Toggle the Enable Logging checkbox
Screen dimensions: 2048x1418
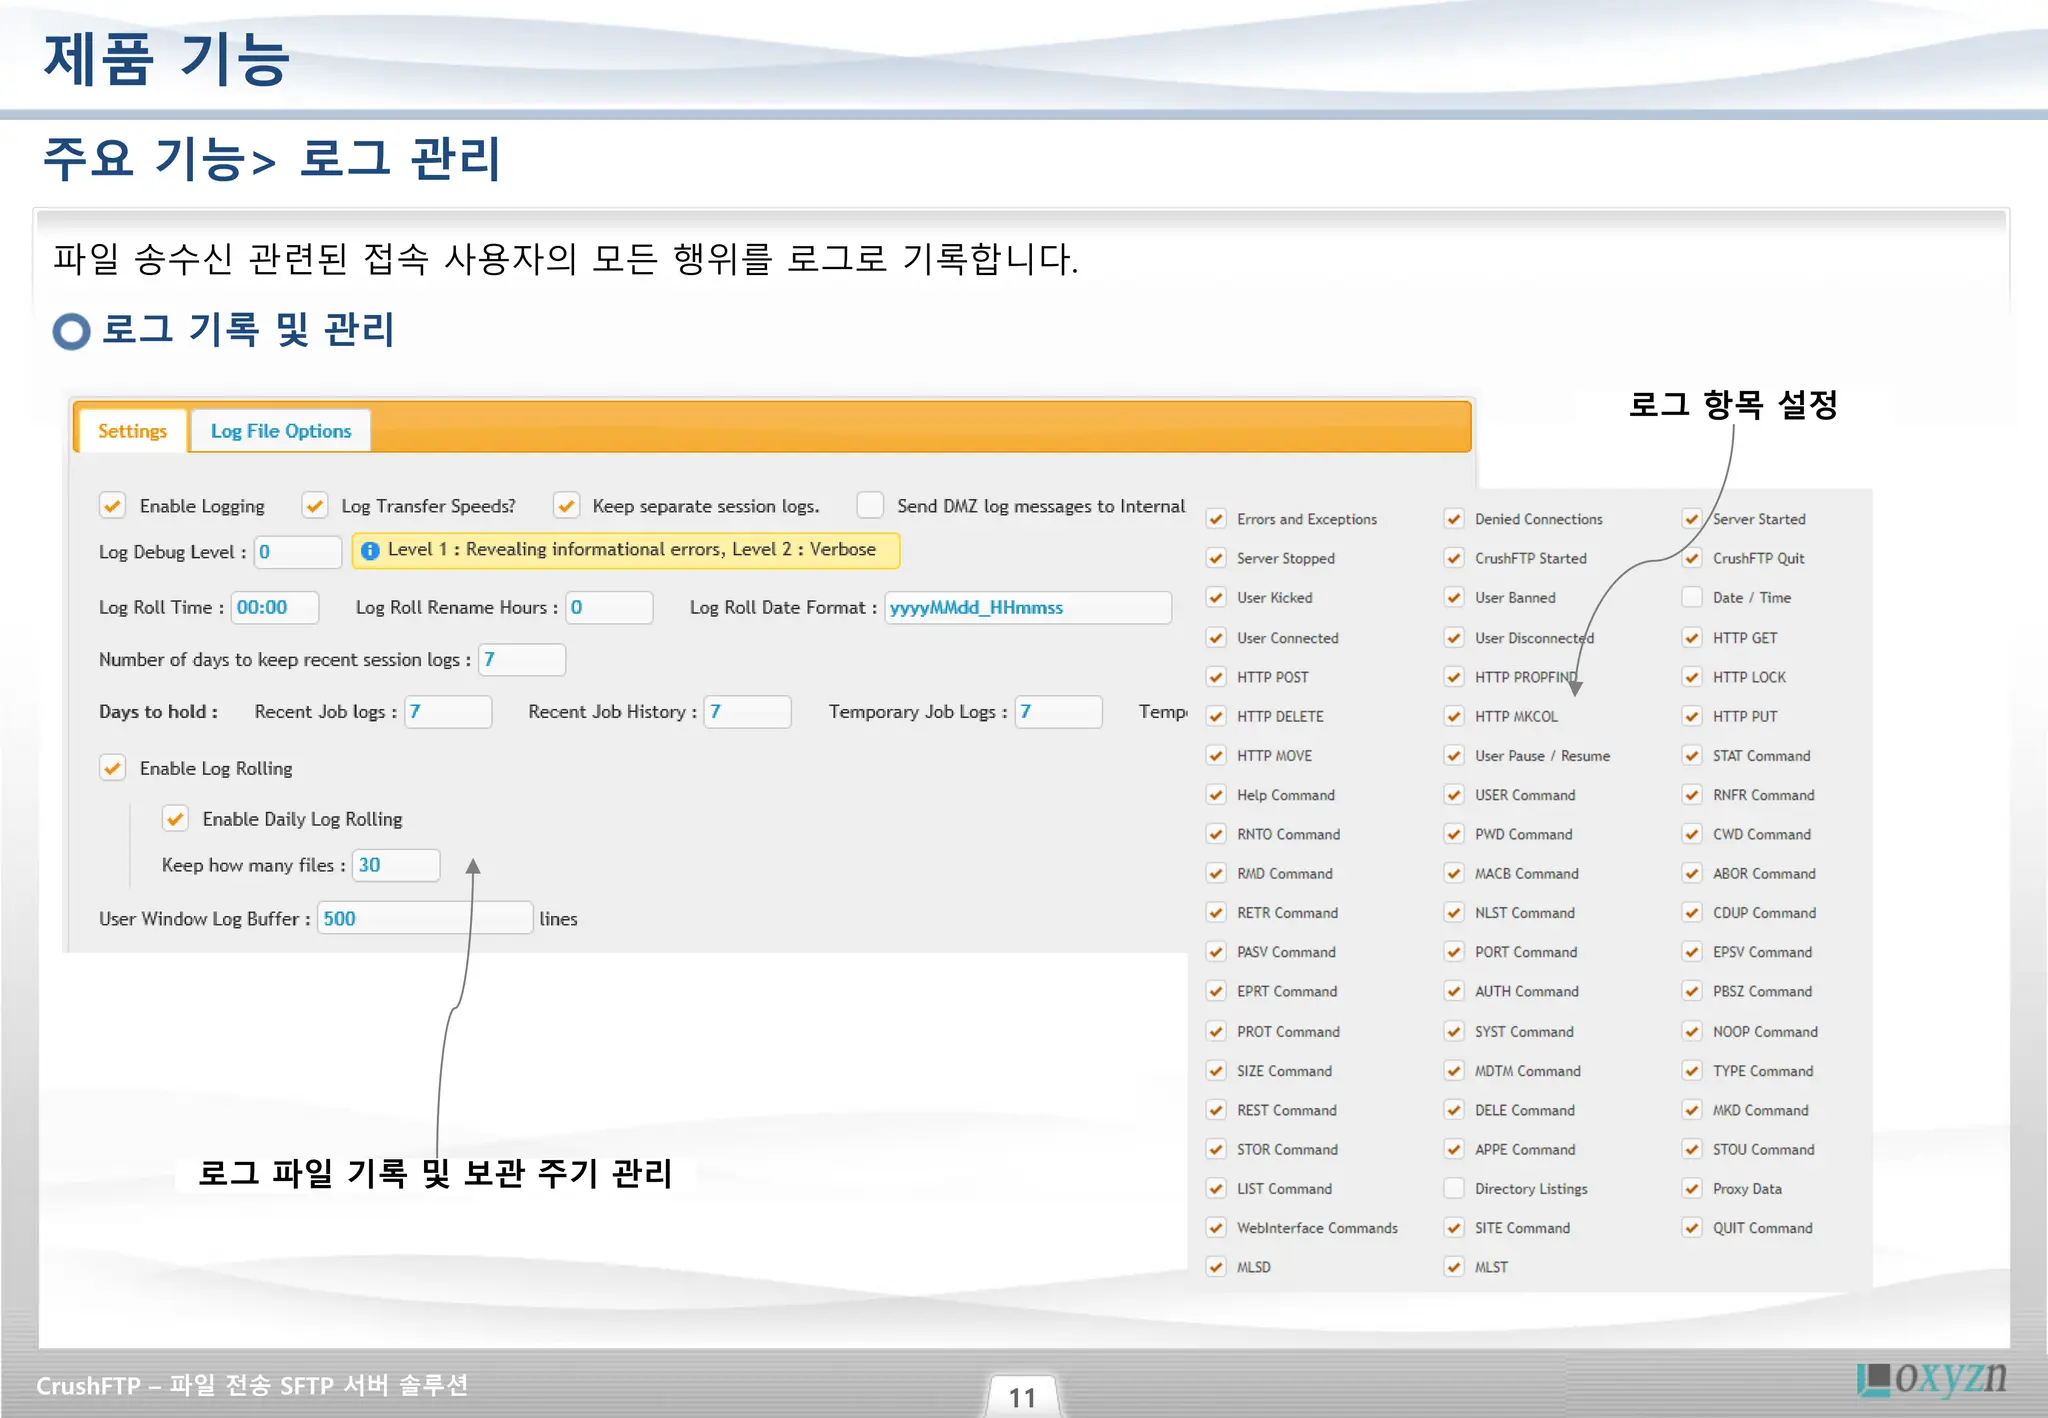point(112,505)
